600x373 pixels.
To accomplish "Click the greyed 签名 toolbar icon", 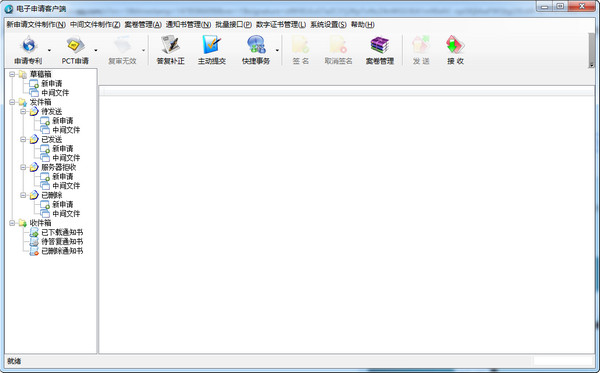I will pos(300,45).
